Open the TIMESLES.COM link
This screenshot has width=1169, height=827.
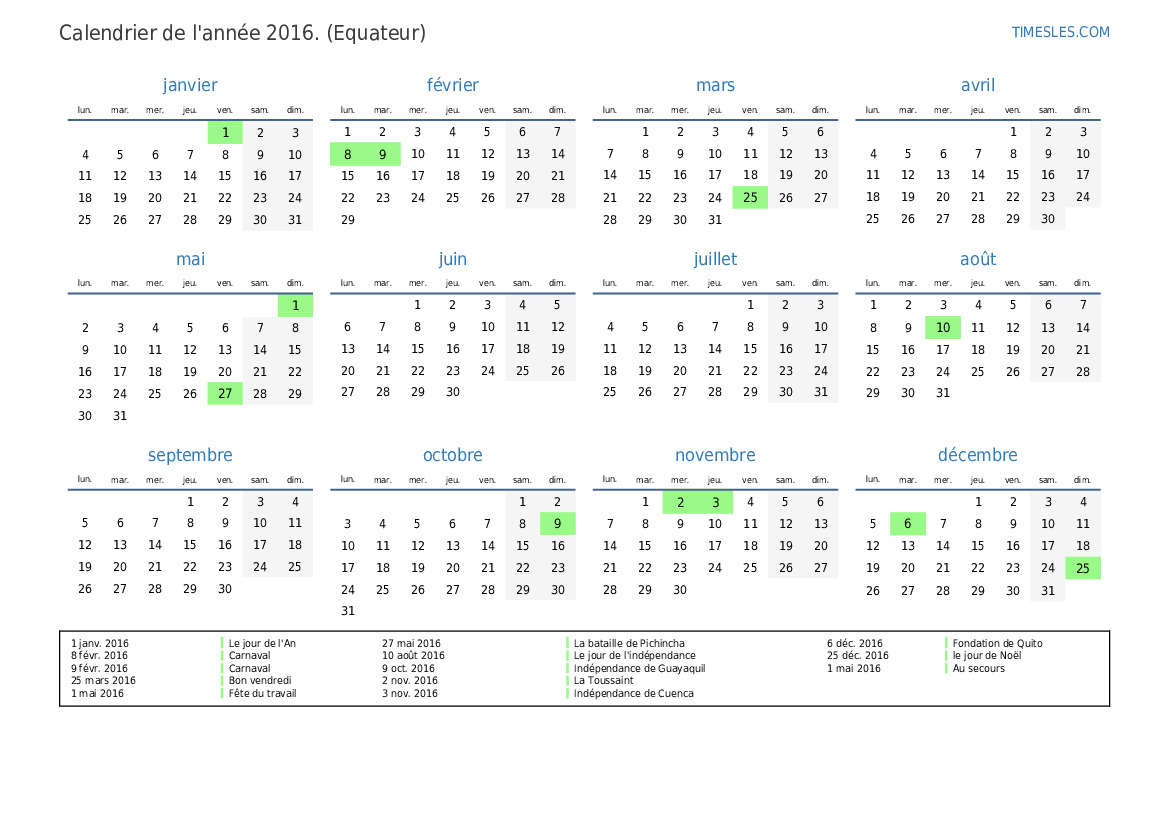pyautogui.click(x=1060, y=32)
